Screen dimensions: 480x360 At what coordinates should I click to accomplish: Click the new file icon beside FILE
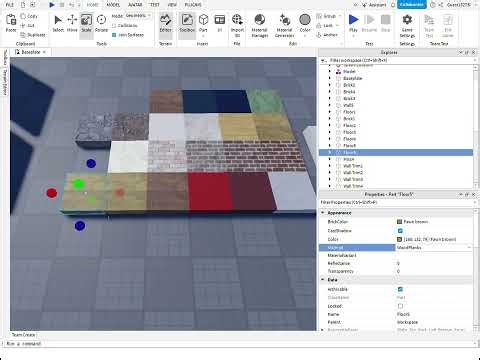[x=23, y=5]
